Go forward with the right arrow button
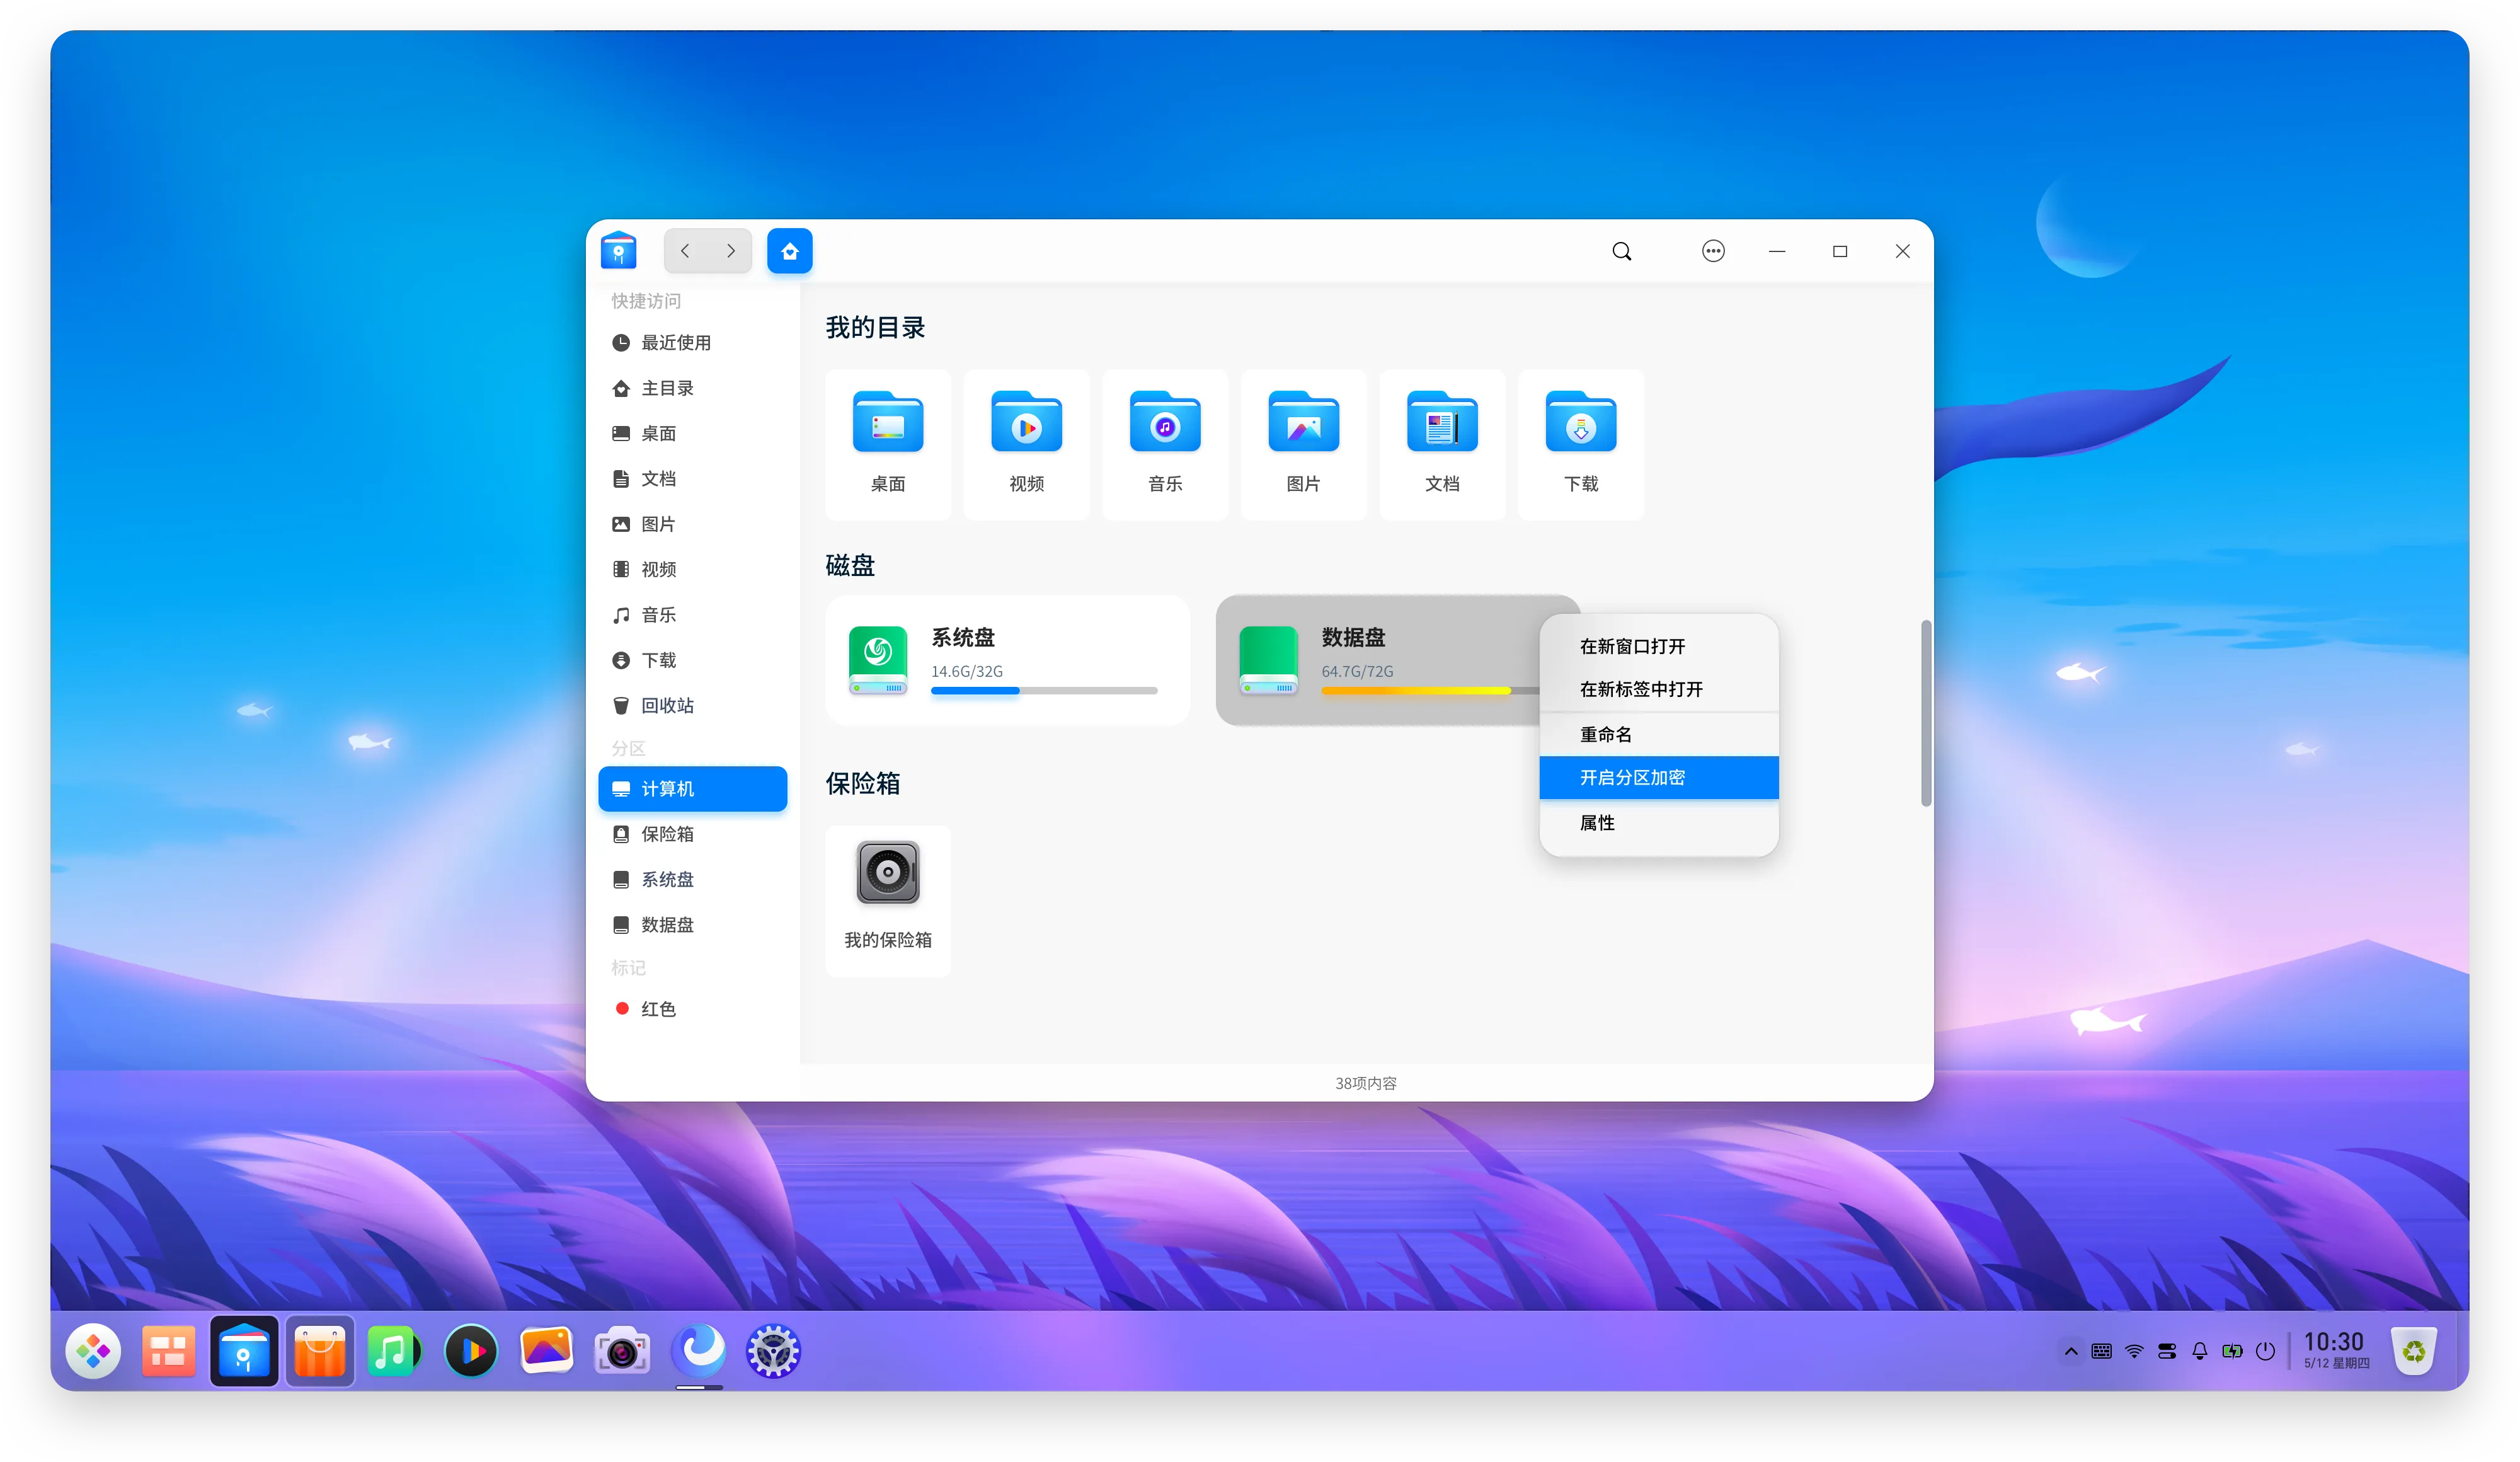The image size is (2520, 1462). tap(730, 251)
